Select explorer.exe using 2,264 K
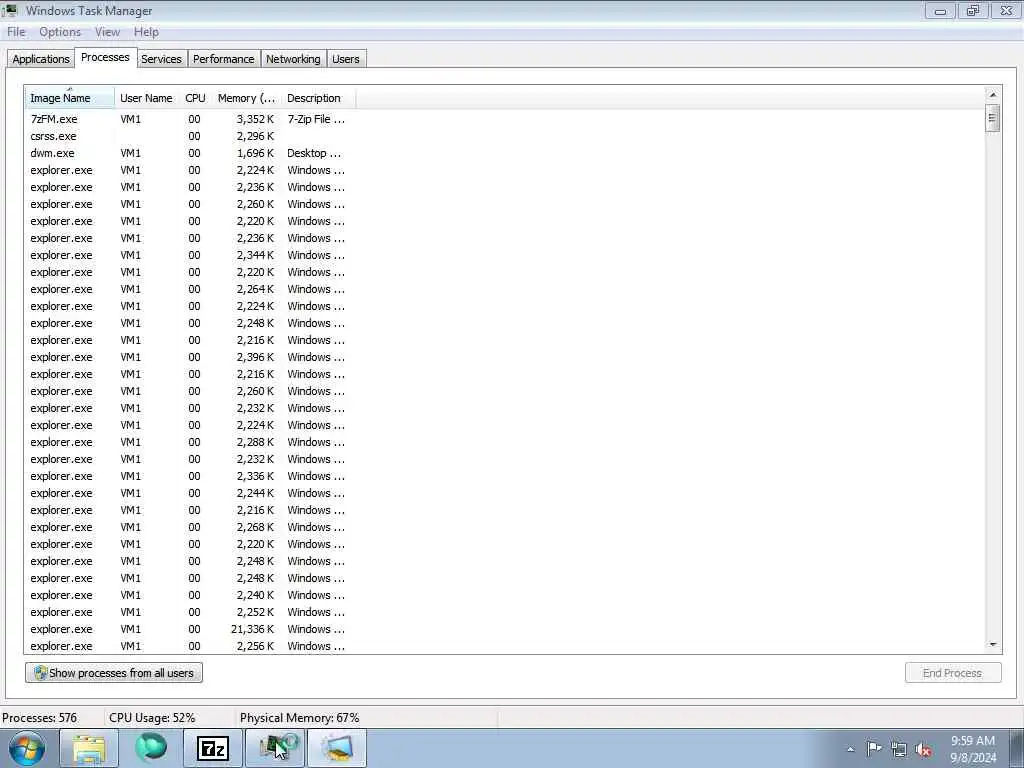Image resolution: width=1024 pixels, height=768 pixels. point(188,289)
